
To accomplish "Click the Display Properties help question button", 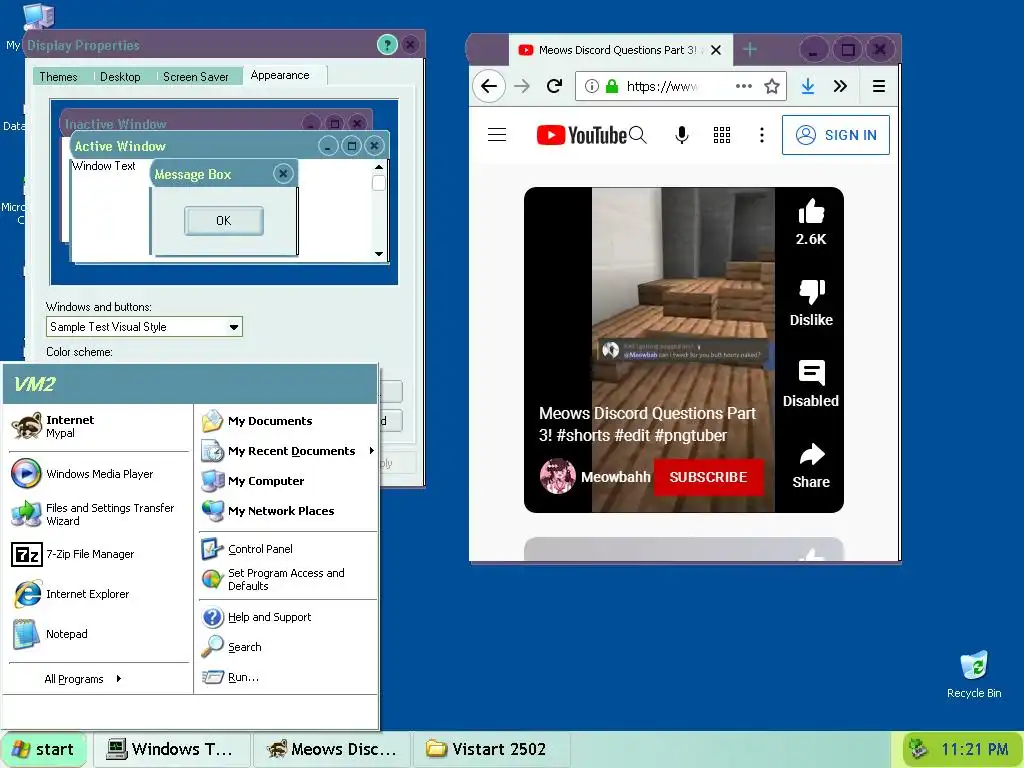I will pos(387,45).
